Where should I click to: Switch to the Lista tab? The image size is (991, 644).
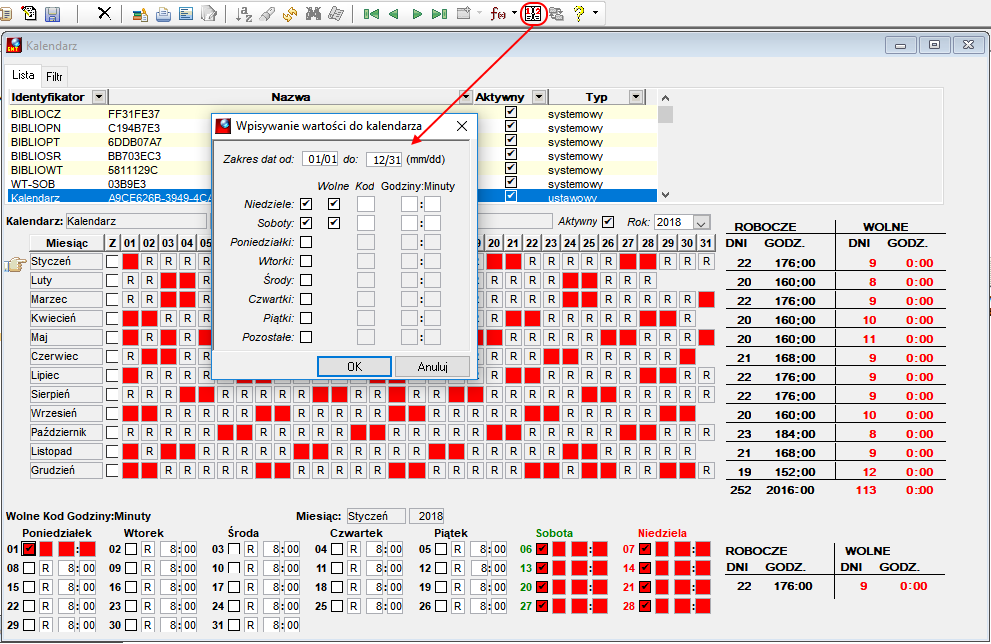coord(23,75)
